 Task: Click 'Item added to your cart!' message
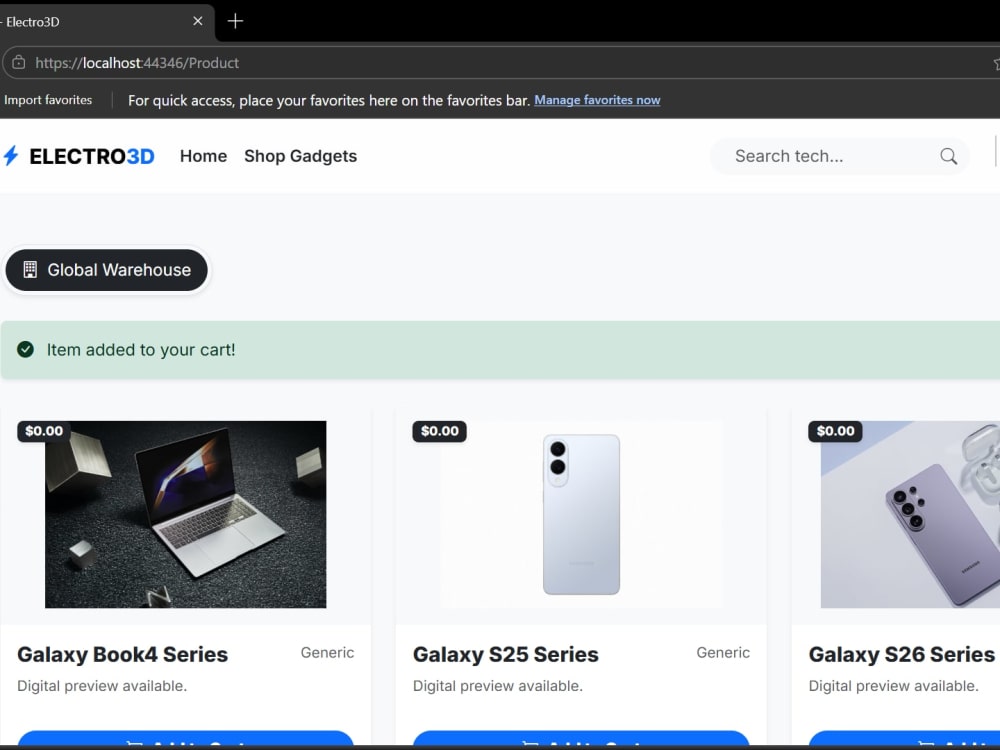click(141, 349)
